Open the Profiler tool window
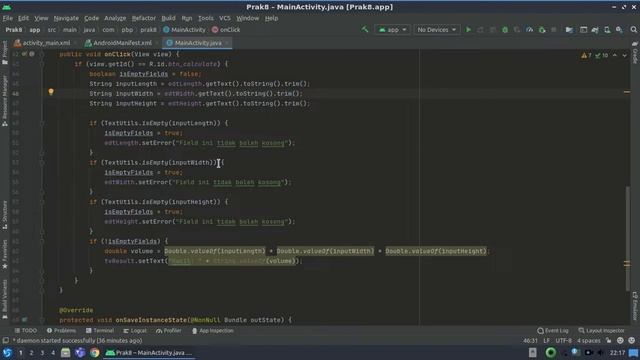Viewport: 640px width, 360px height. pos(169,331)
